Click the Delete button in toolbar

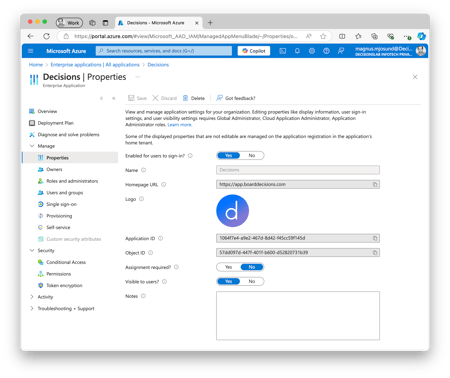(x=194, y=98)
